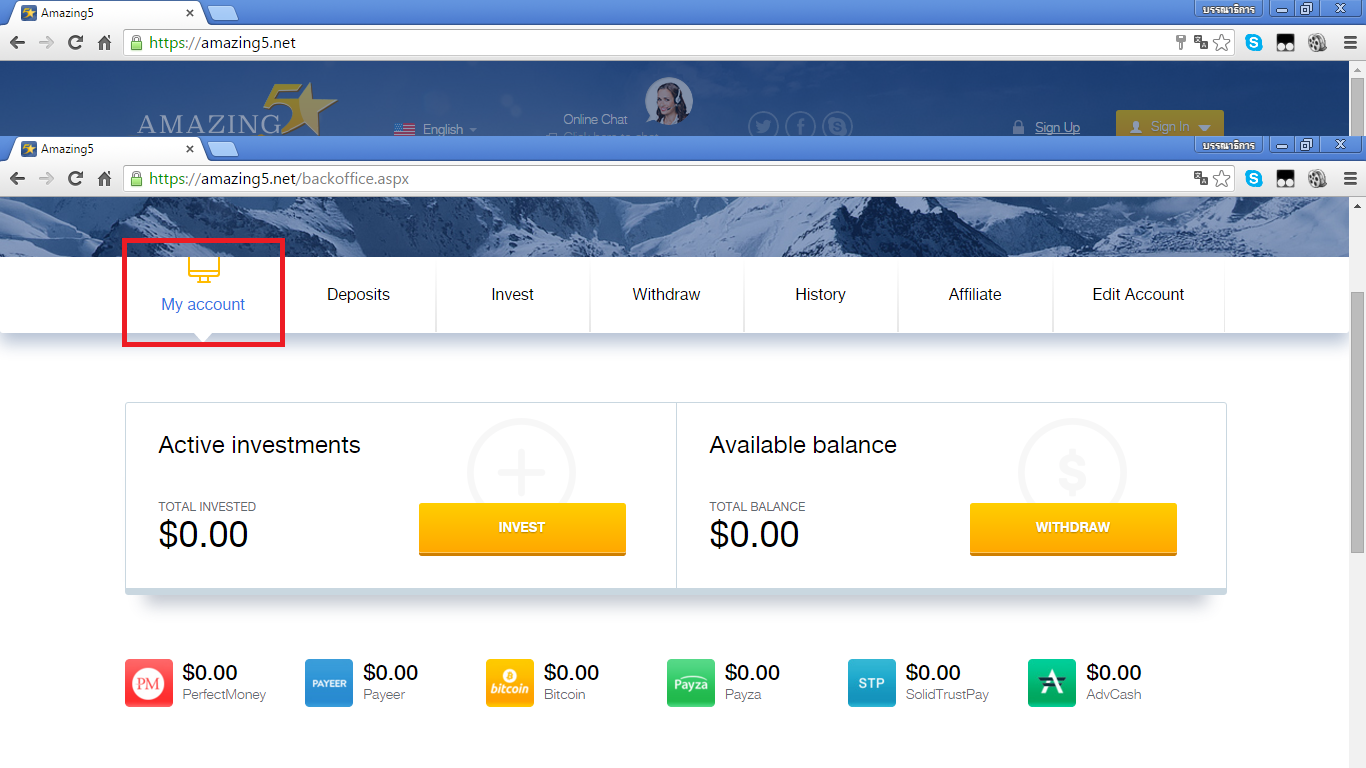Click the Skype extension in rear window toolbar

[1254, 42]
